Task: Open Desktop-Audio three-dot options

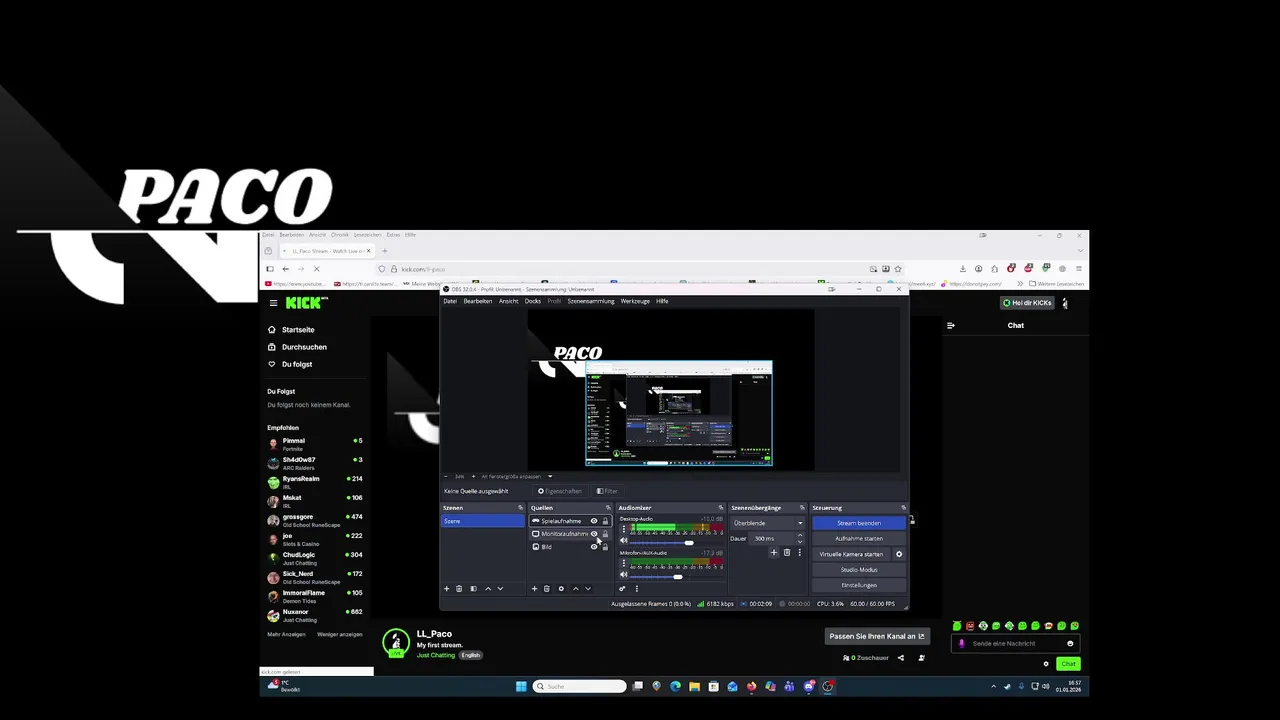Action: click(624, 529)
